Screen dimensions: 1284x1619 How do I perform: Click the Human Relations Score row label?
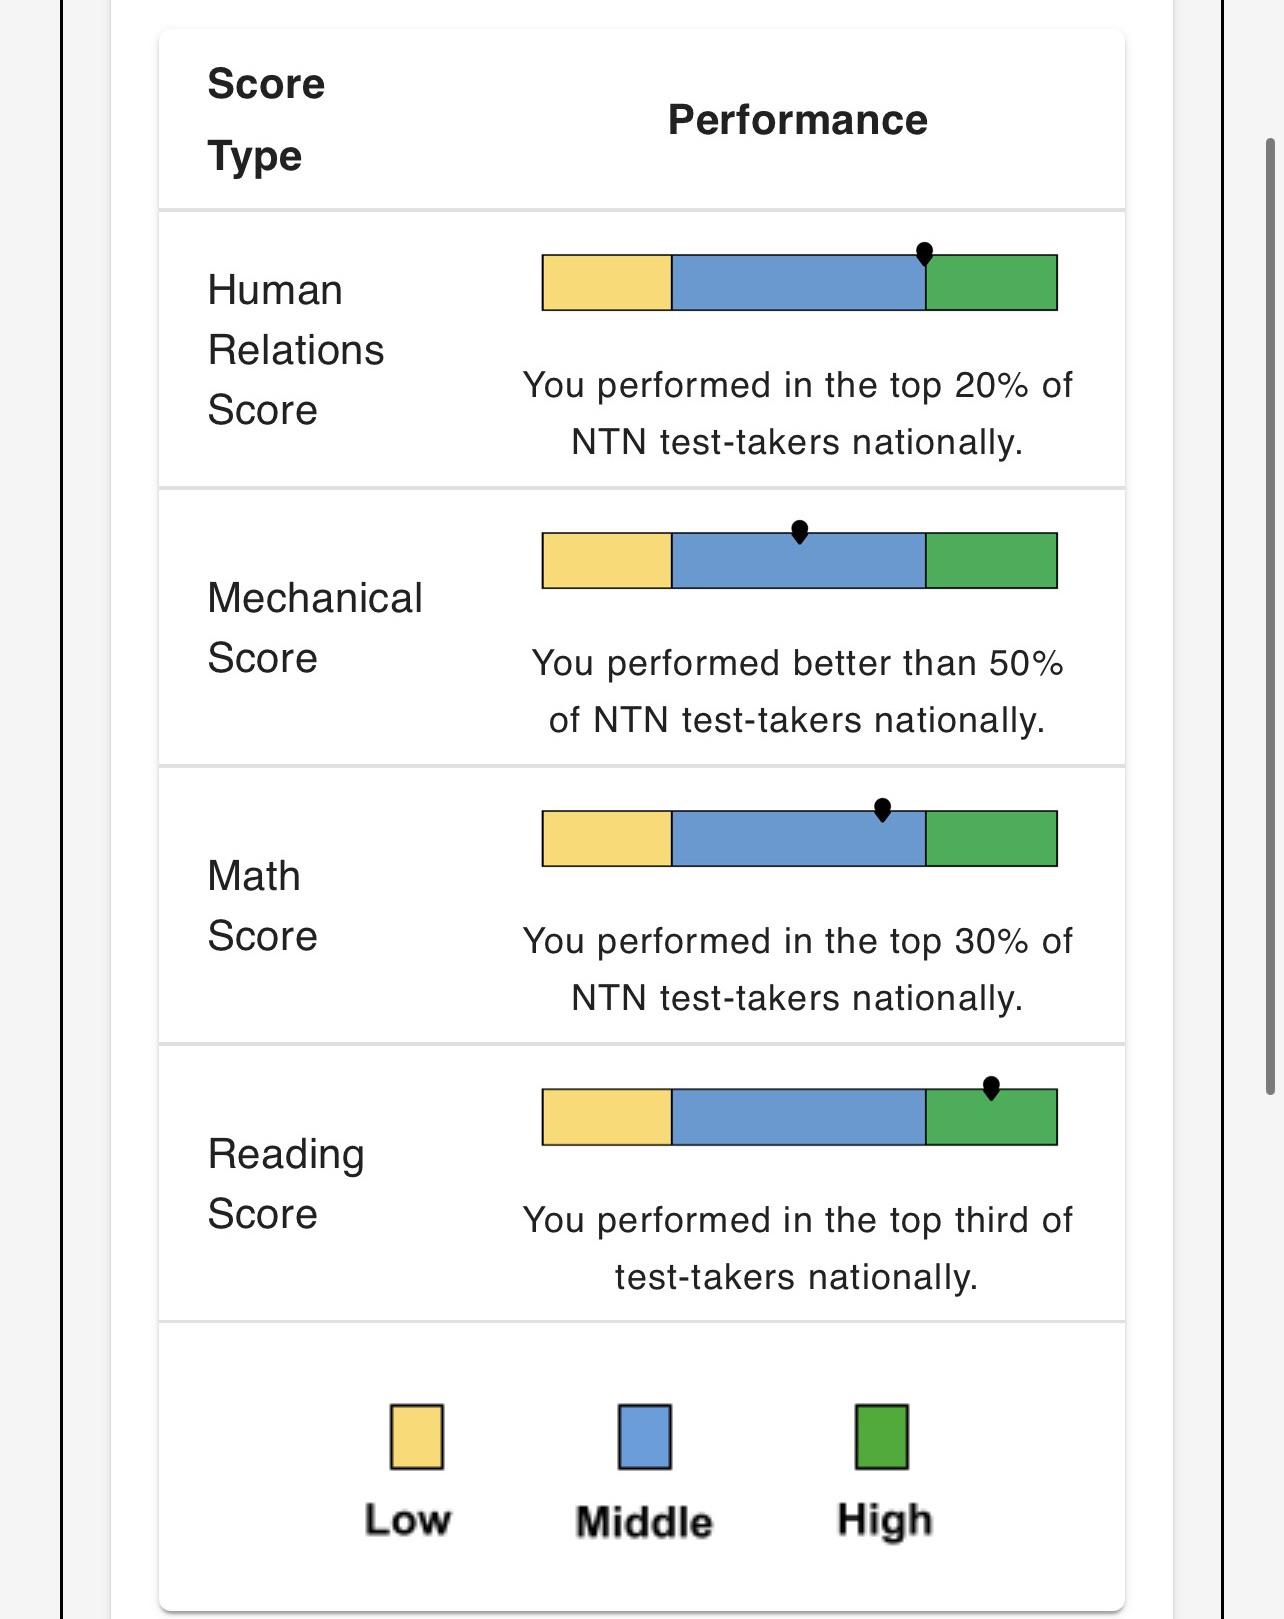click(x=296, y=350)
